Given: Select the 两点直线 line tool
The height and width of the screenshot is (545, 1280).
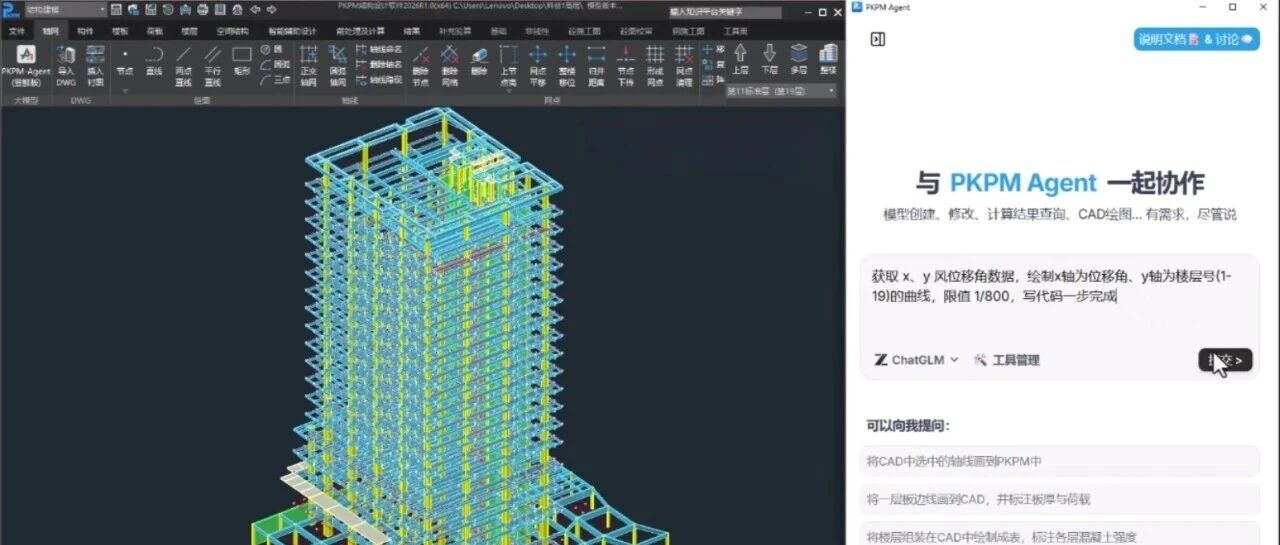Looking at the screenshot, I should click(183, 65).
